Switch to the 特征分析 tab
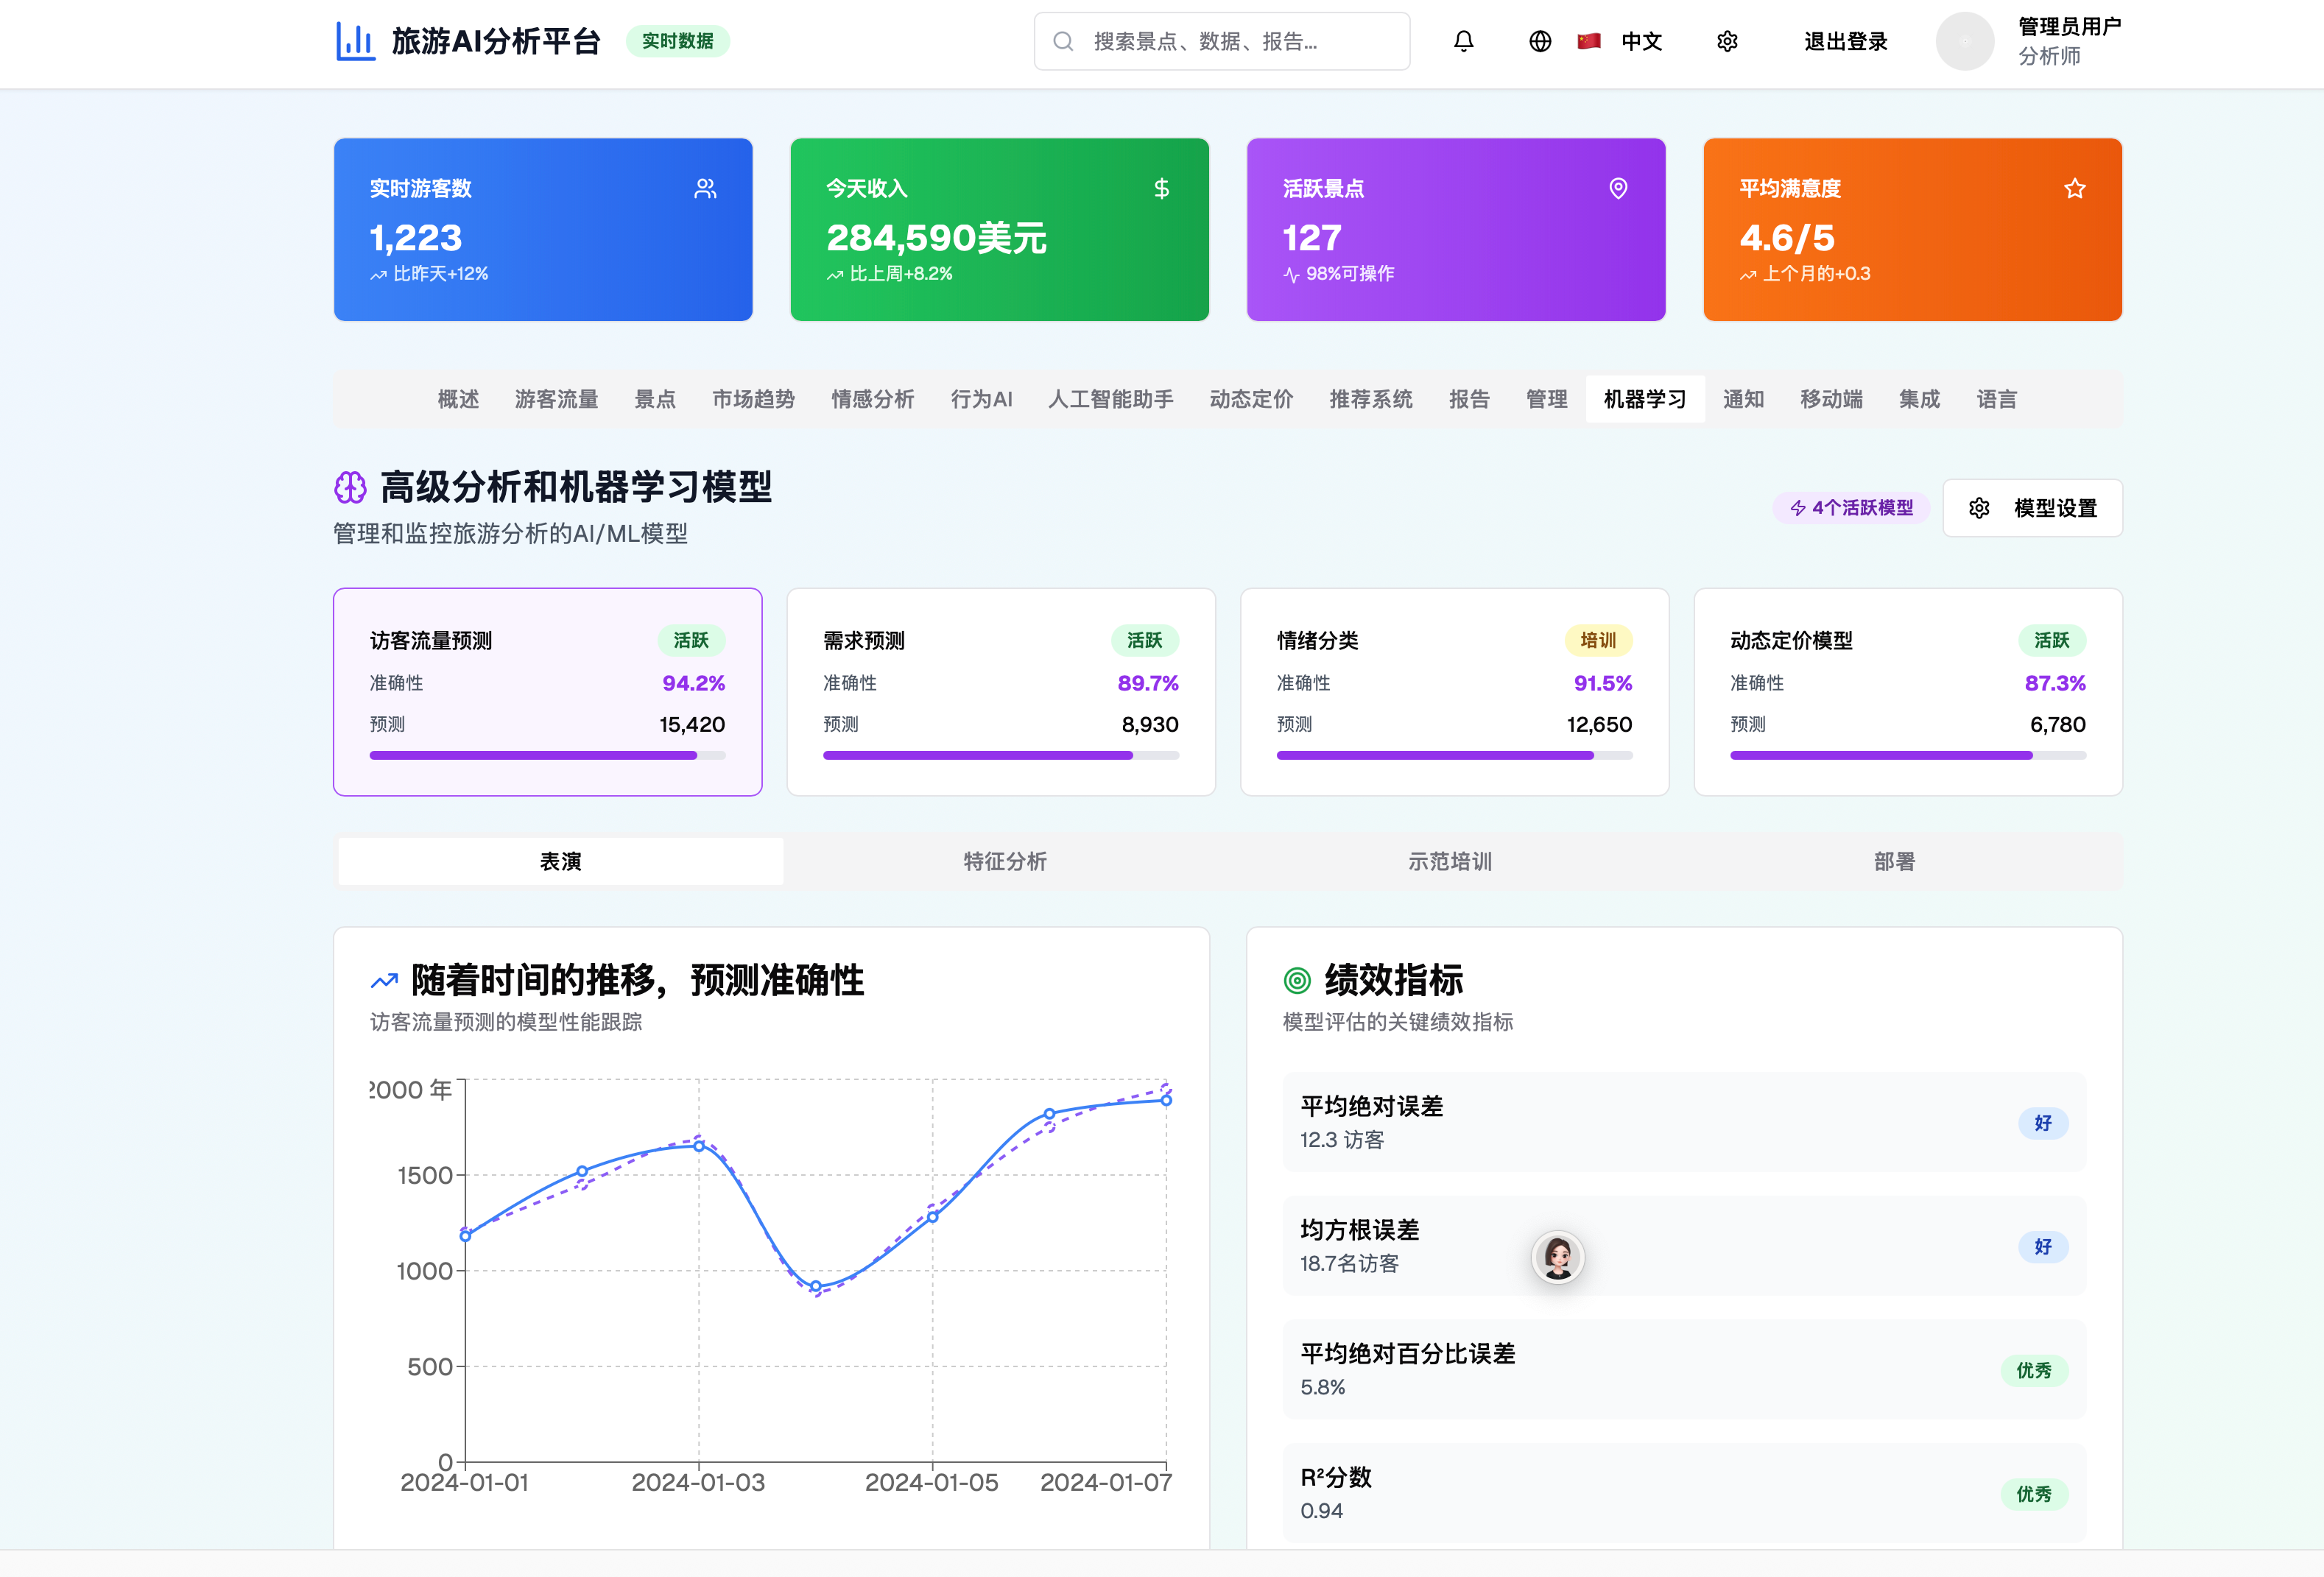The image size is (2324, 1577). point(1005,861)
